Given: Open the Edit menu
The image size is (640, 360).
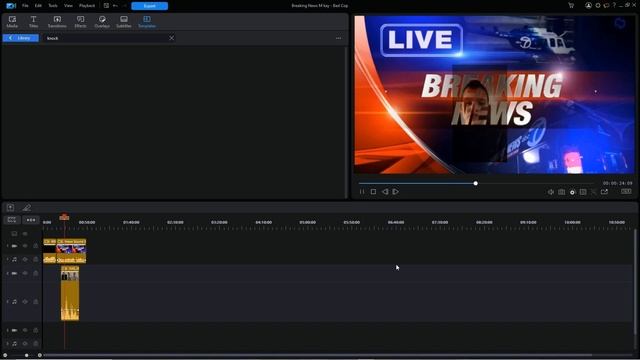Looking at the screenshot, I should pyautogui.click(x=38, y=6).
